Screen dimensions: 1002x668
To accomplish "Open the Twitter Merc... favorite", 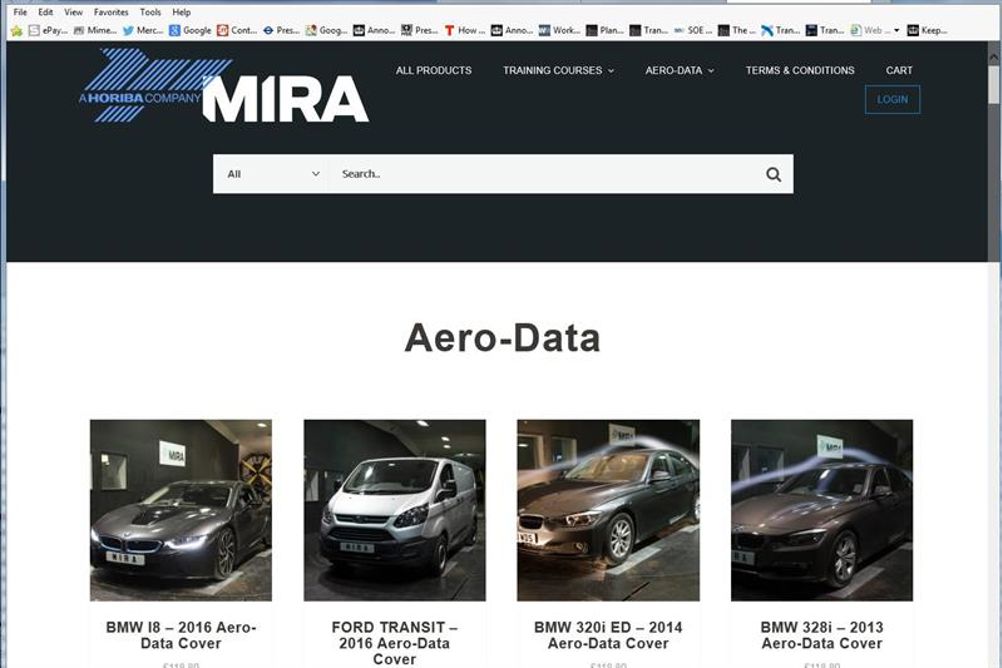I will click(143, 30).
